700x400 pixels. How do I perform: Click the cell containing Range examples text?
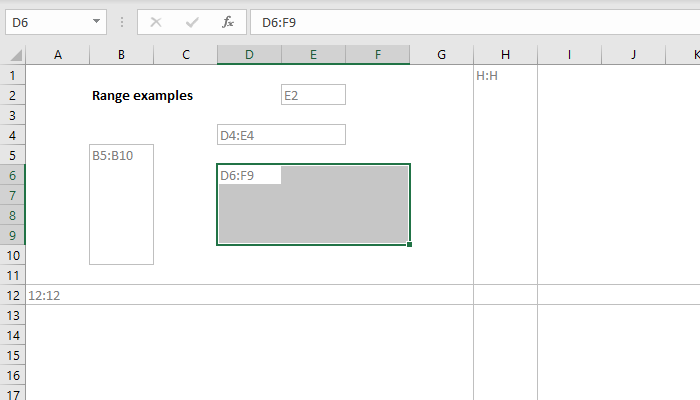[142, 95]
